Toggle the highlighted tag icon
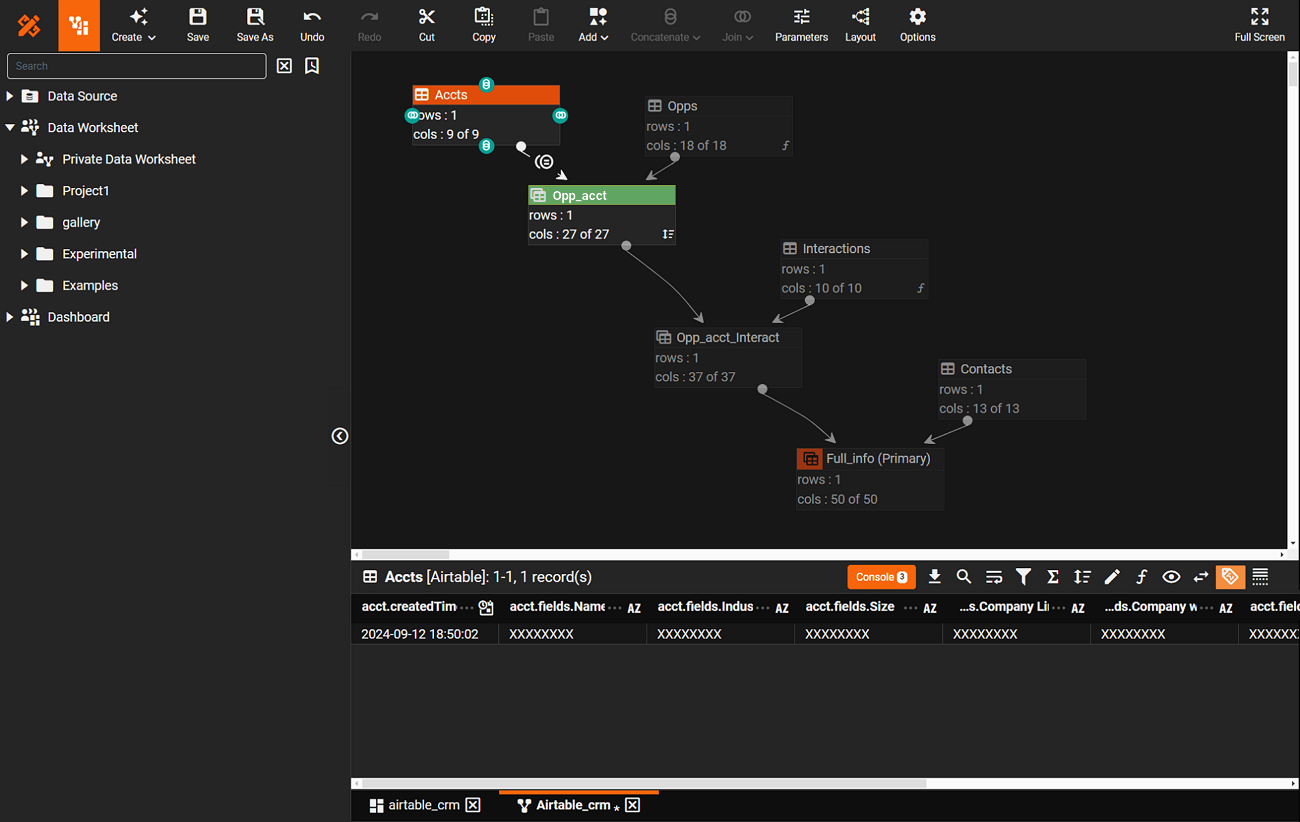Image resolution: width=1300 pixels, height=822 pixels. pyautogui.click(x=1230, y=577)
